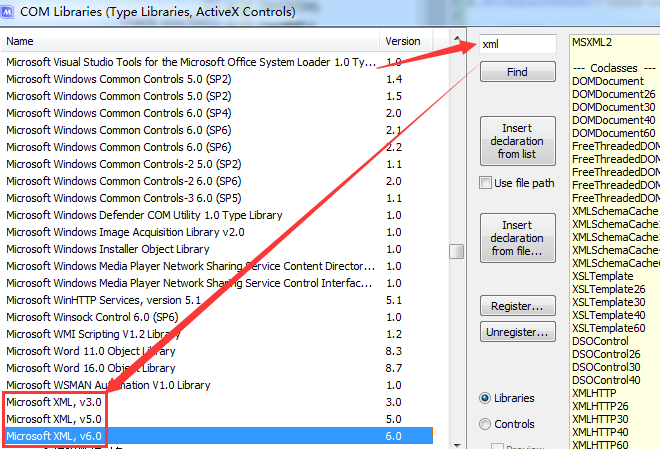Screen dimensions: 660x449
Task: Select Microsoft Word 11.0 Object Library
Action: coord(217,351)
